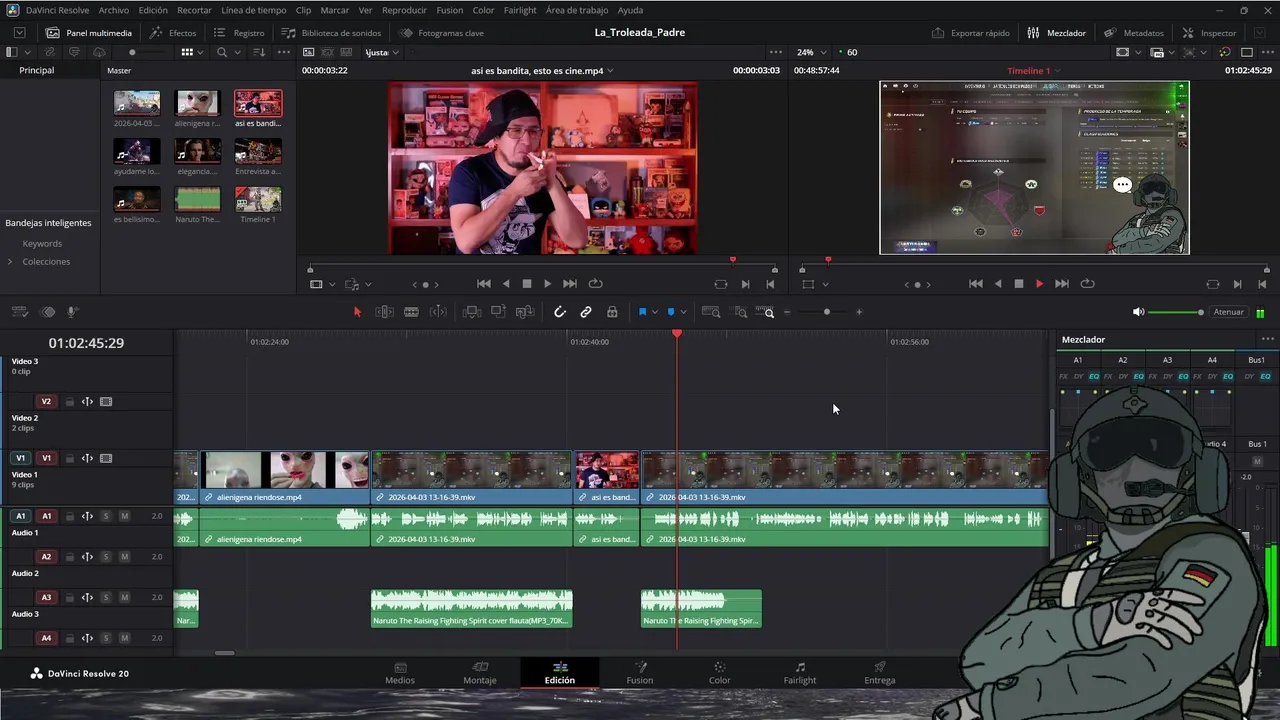This screenshot has width=1280, height=720.
Task: Click the Insert Clip toolbar icon
Action: pyautogui.click(x=472, y=312)
